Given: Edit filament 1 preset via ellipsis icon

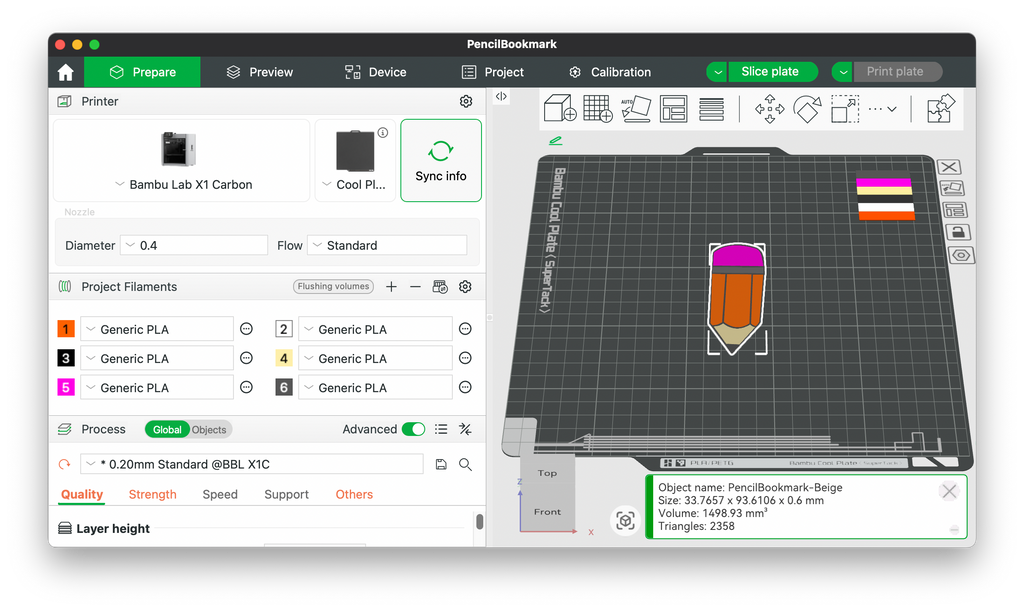Looking at the screenshot, I should [246, 329].
